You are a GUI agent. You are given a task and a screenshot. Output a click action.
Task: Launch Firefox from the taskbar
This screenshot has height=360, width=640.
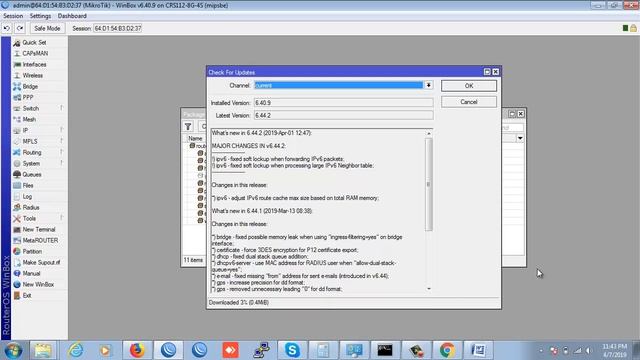137,350
